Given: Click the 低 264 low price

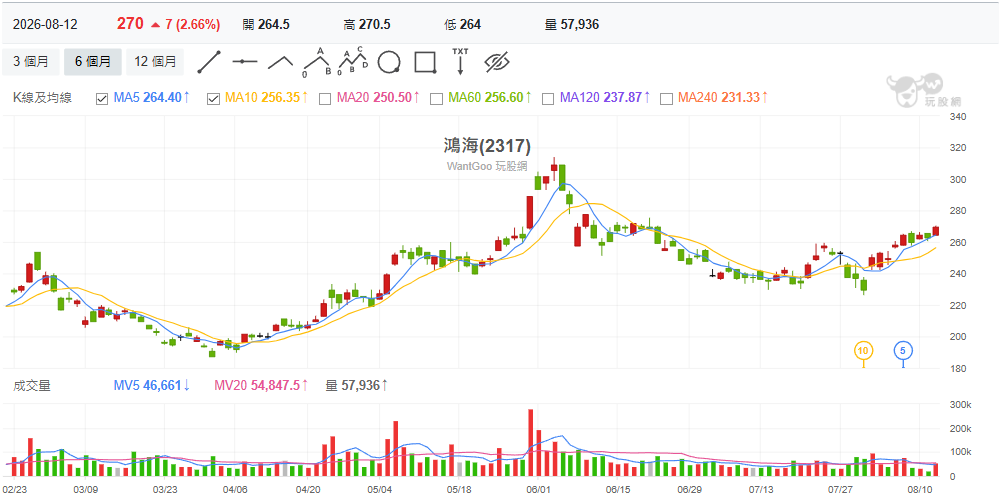Looking at the screenshot, I should 462,24.
